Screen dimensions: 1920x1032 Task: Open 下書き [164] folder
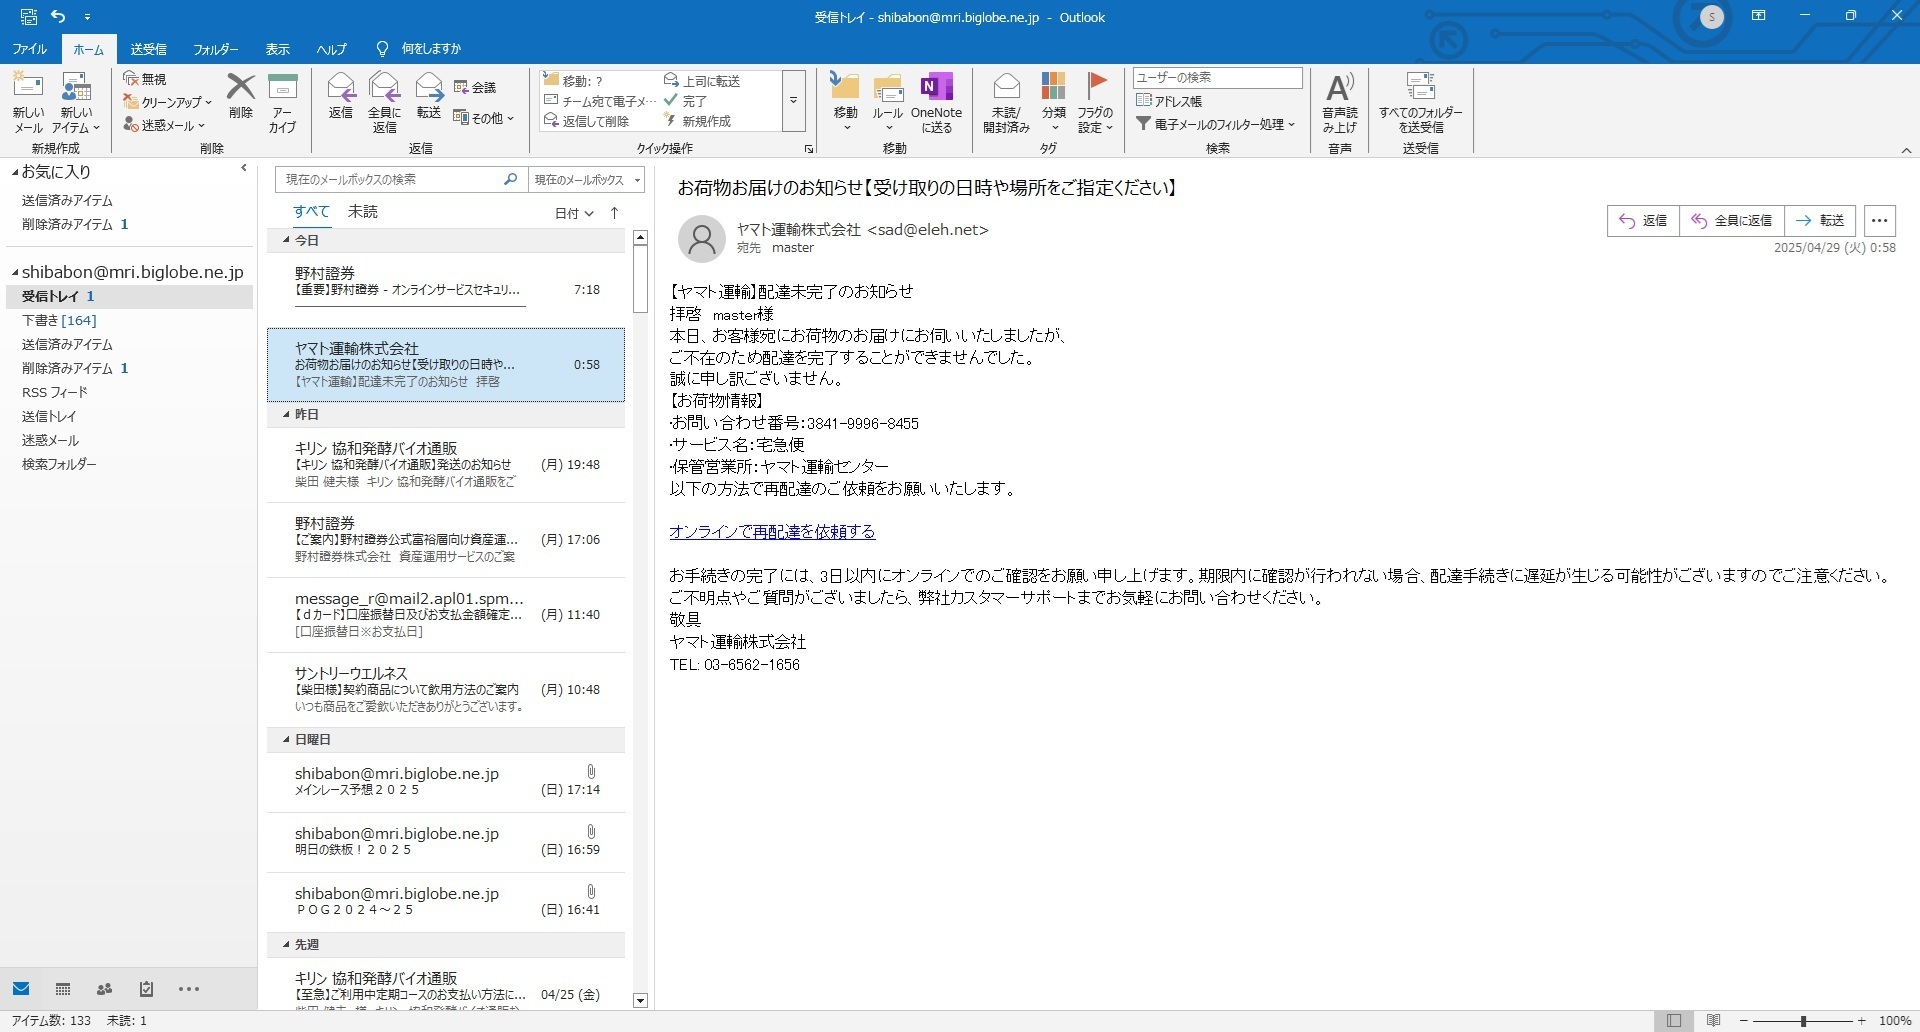(x=59, y=320)
